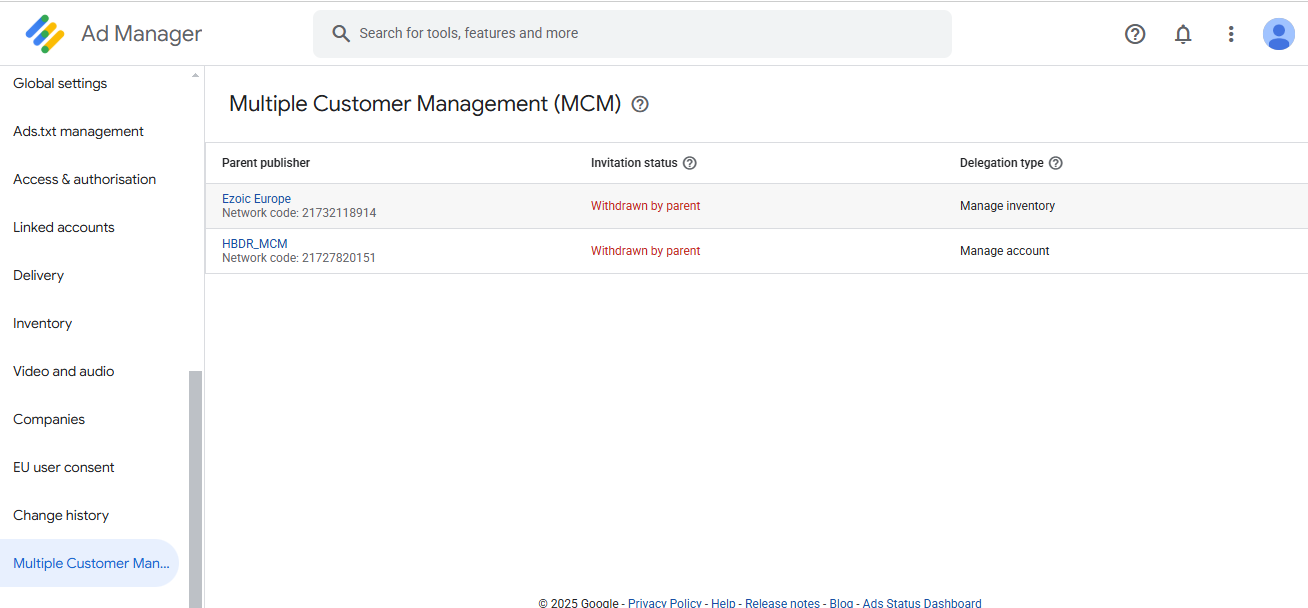Viewport: 1308px width, 608px height.
Task: Click Withdrawn by parent status for HBDR_MCM
Action: point(645,251)
